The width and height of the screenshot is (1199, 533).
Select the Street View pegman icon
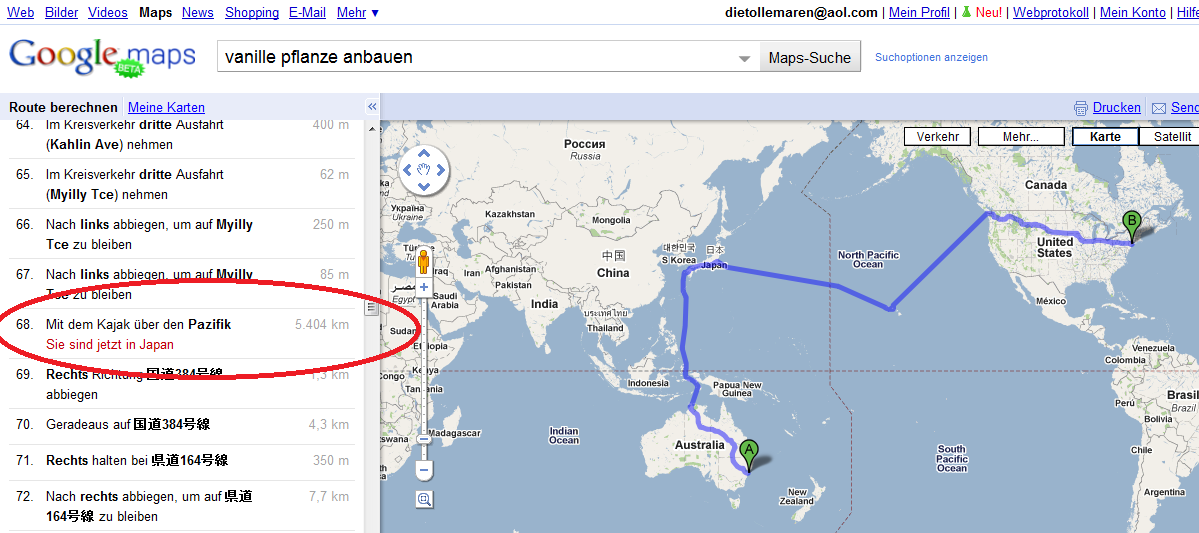point(423,261)
